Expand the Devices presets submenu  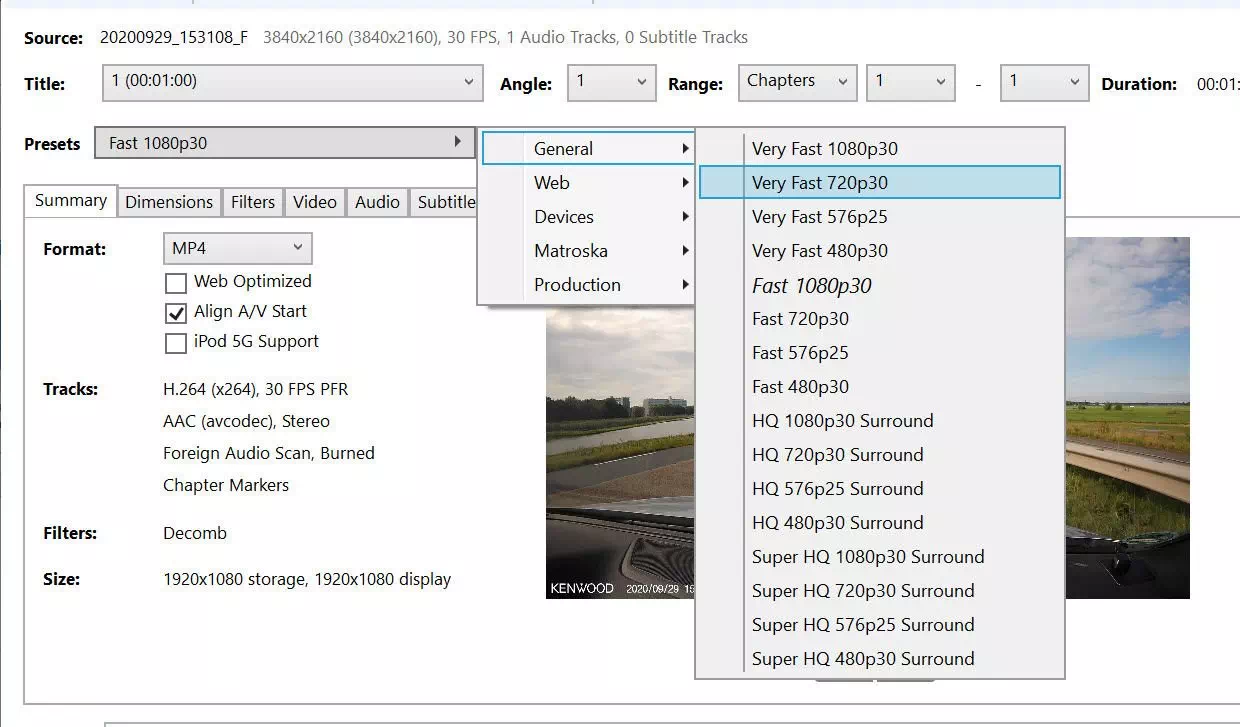(x=589, y=217)
